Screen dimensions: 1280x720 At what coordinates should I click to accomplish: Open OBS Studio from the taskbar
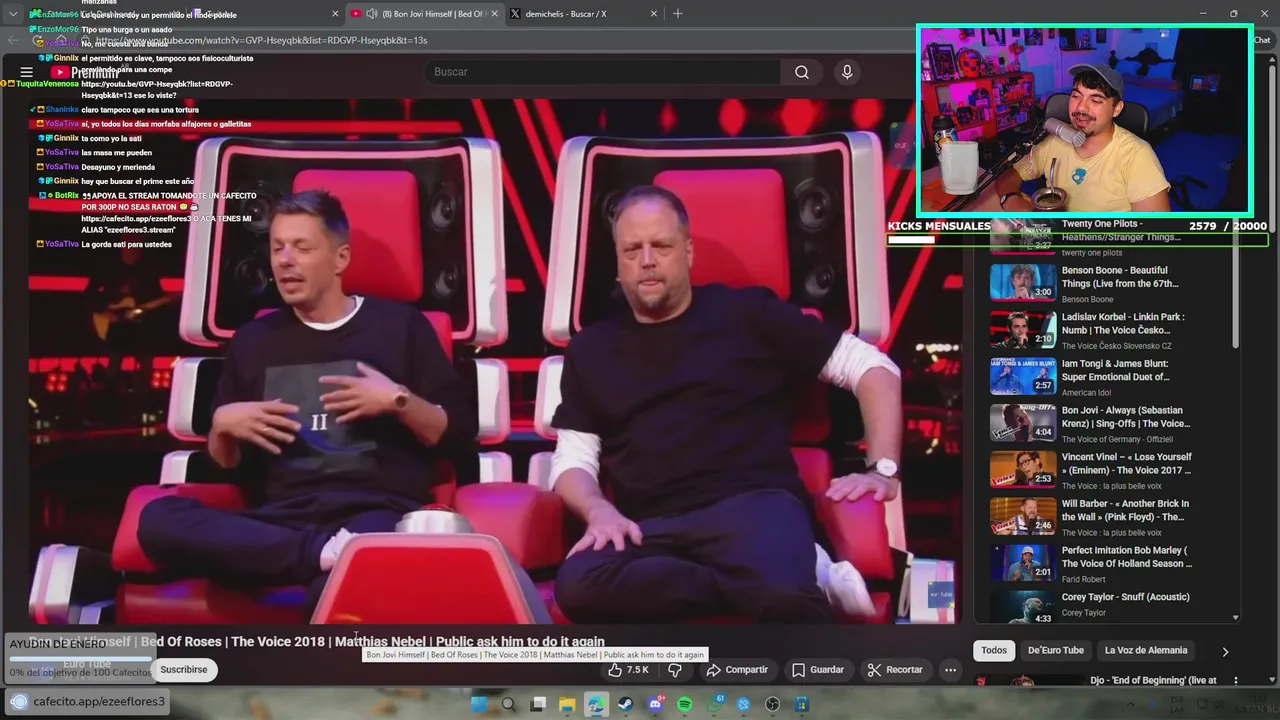tap(773, 704)
